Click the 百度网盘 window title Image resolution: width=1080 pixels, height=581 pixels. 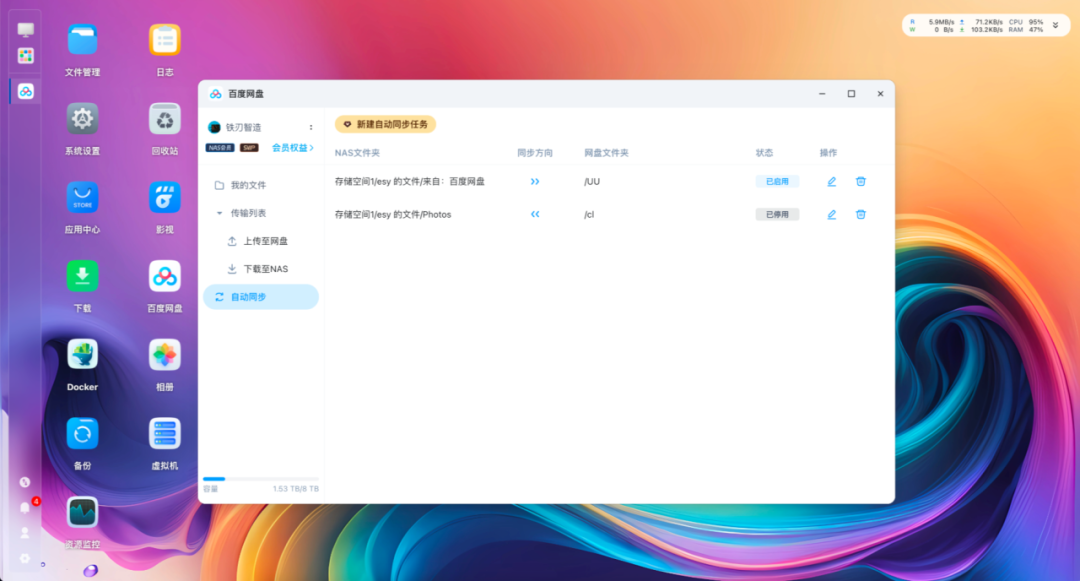246,94
